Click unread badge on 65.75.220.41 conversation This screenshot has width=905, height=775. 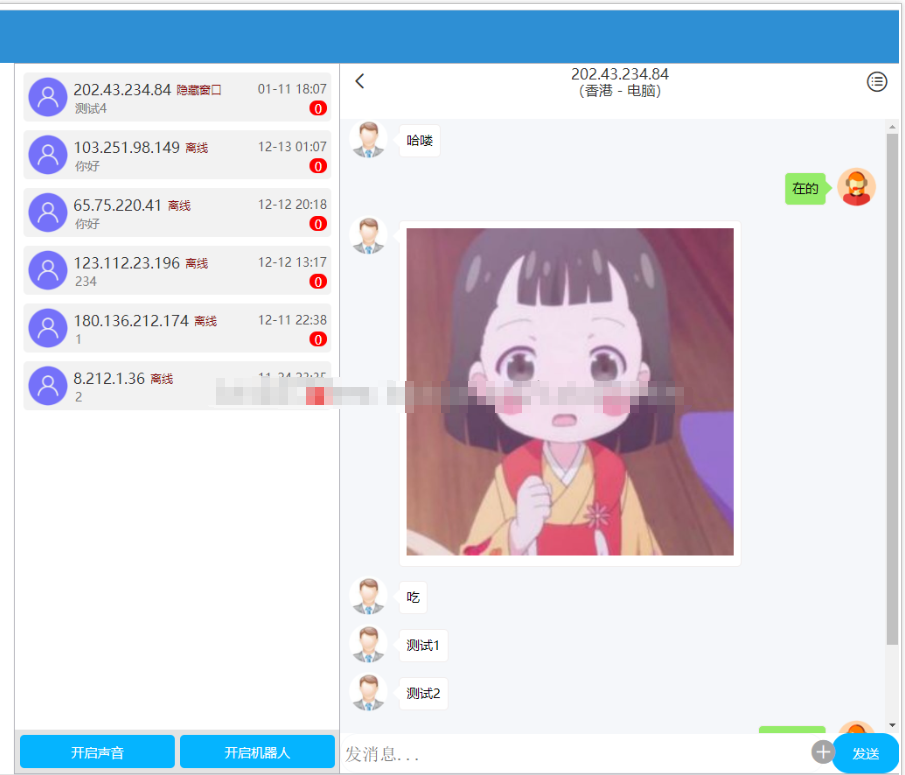point(318,224)
